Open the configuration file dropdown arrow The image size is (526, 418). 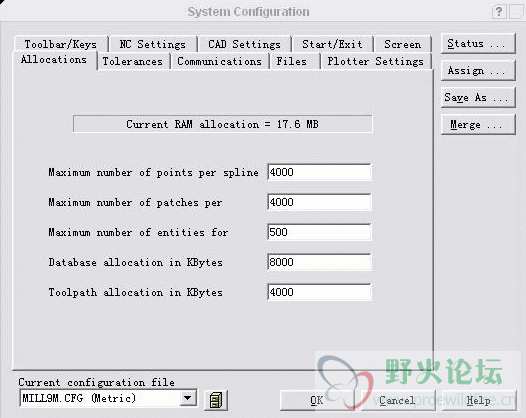[188, 398]
